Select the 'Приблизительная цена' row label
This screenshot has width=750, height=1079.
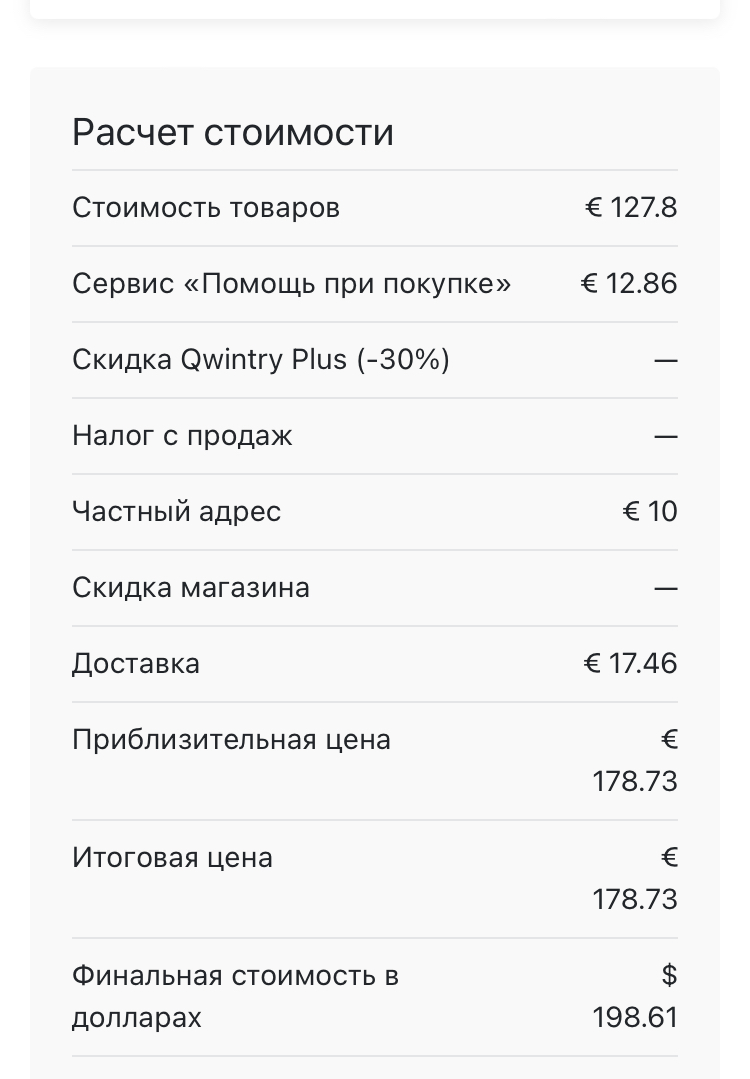point(231,740)
